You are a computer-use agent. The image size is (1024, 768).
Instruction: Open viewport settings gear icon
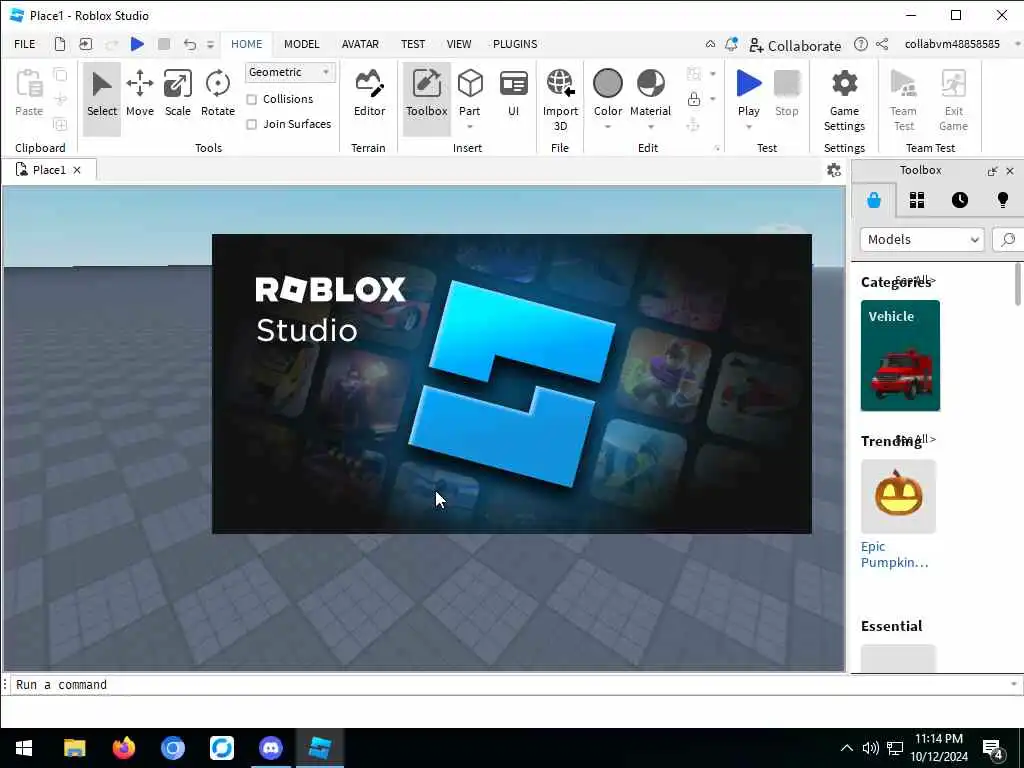point(833,170)
